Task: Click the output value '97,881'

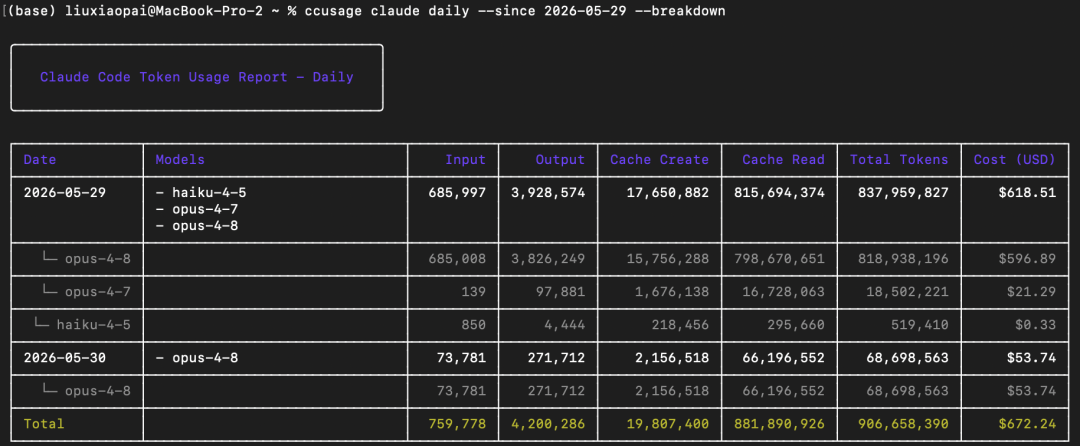Action: pyautogui.click(x=560, y=292)
